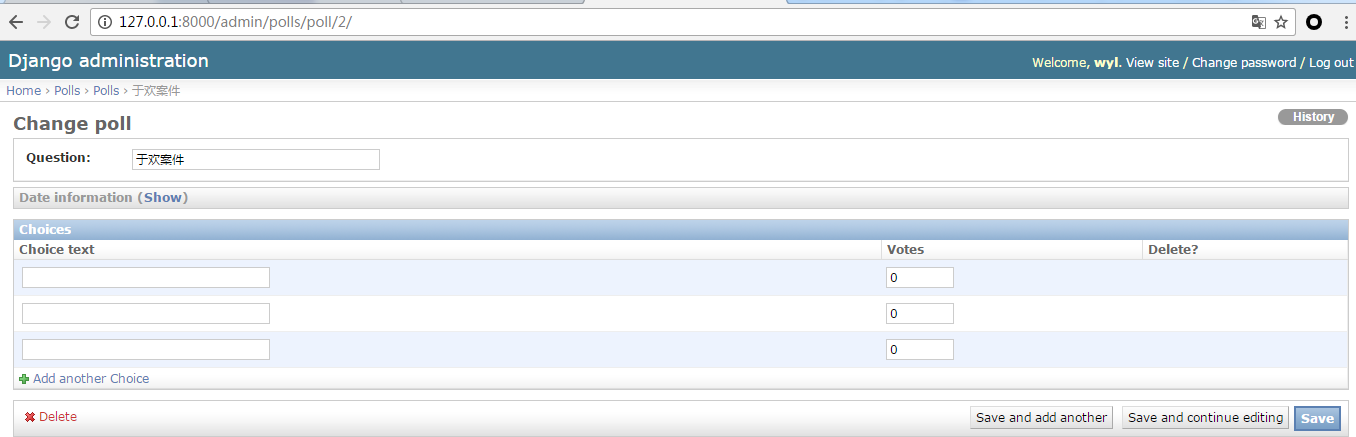Open the second Polls breadcrumb link
1356x437 pixels.
[x=106, y=90]
